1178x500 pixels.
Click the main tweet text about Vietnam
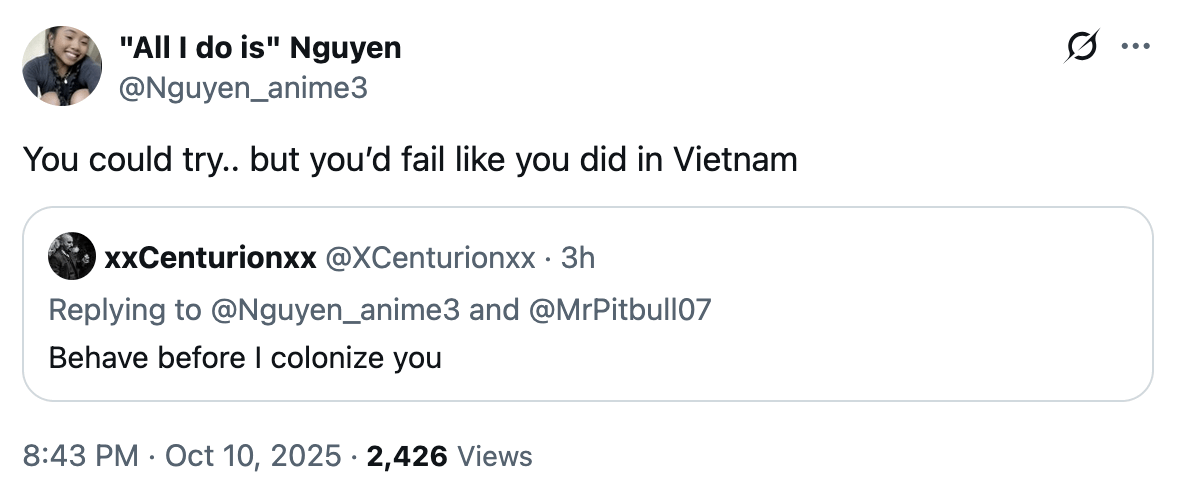[x=410, y=160]
